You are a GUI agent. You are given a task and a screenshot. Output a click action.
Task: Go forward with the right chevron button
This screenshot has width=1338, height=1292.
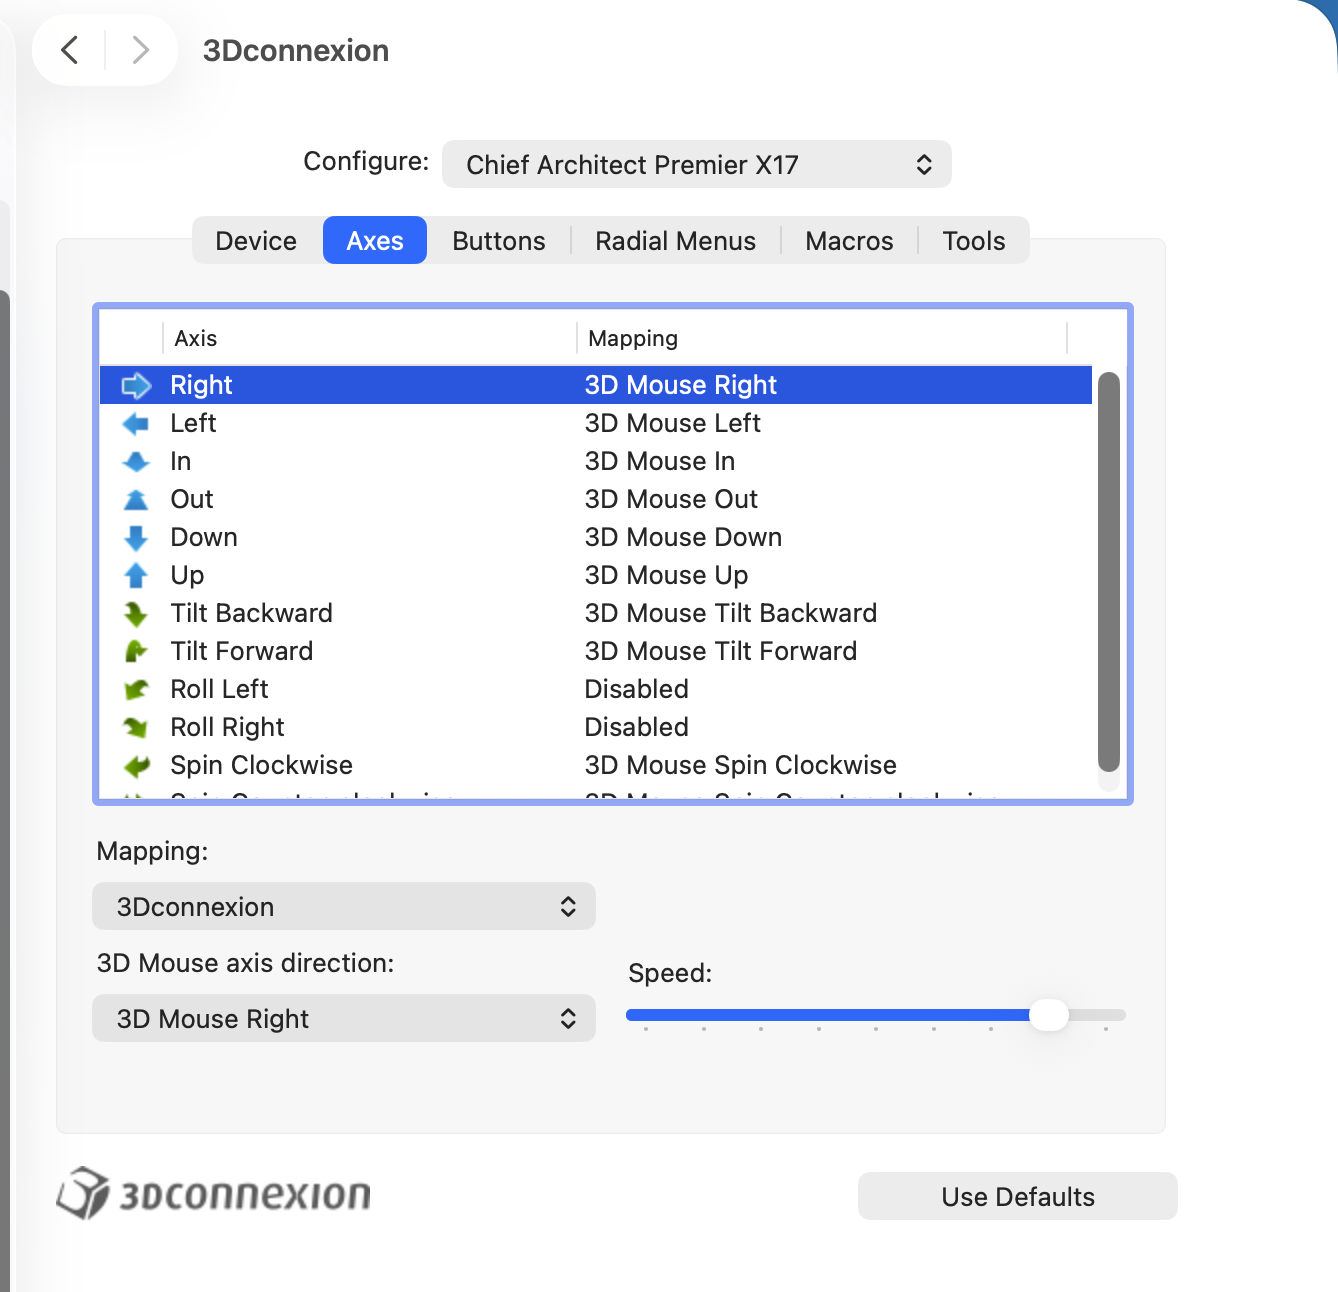point(140,50)
